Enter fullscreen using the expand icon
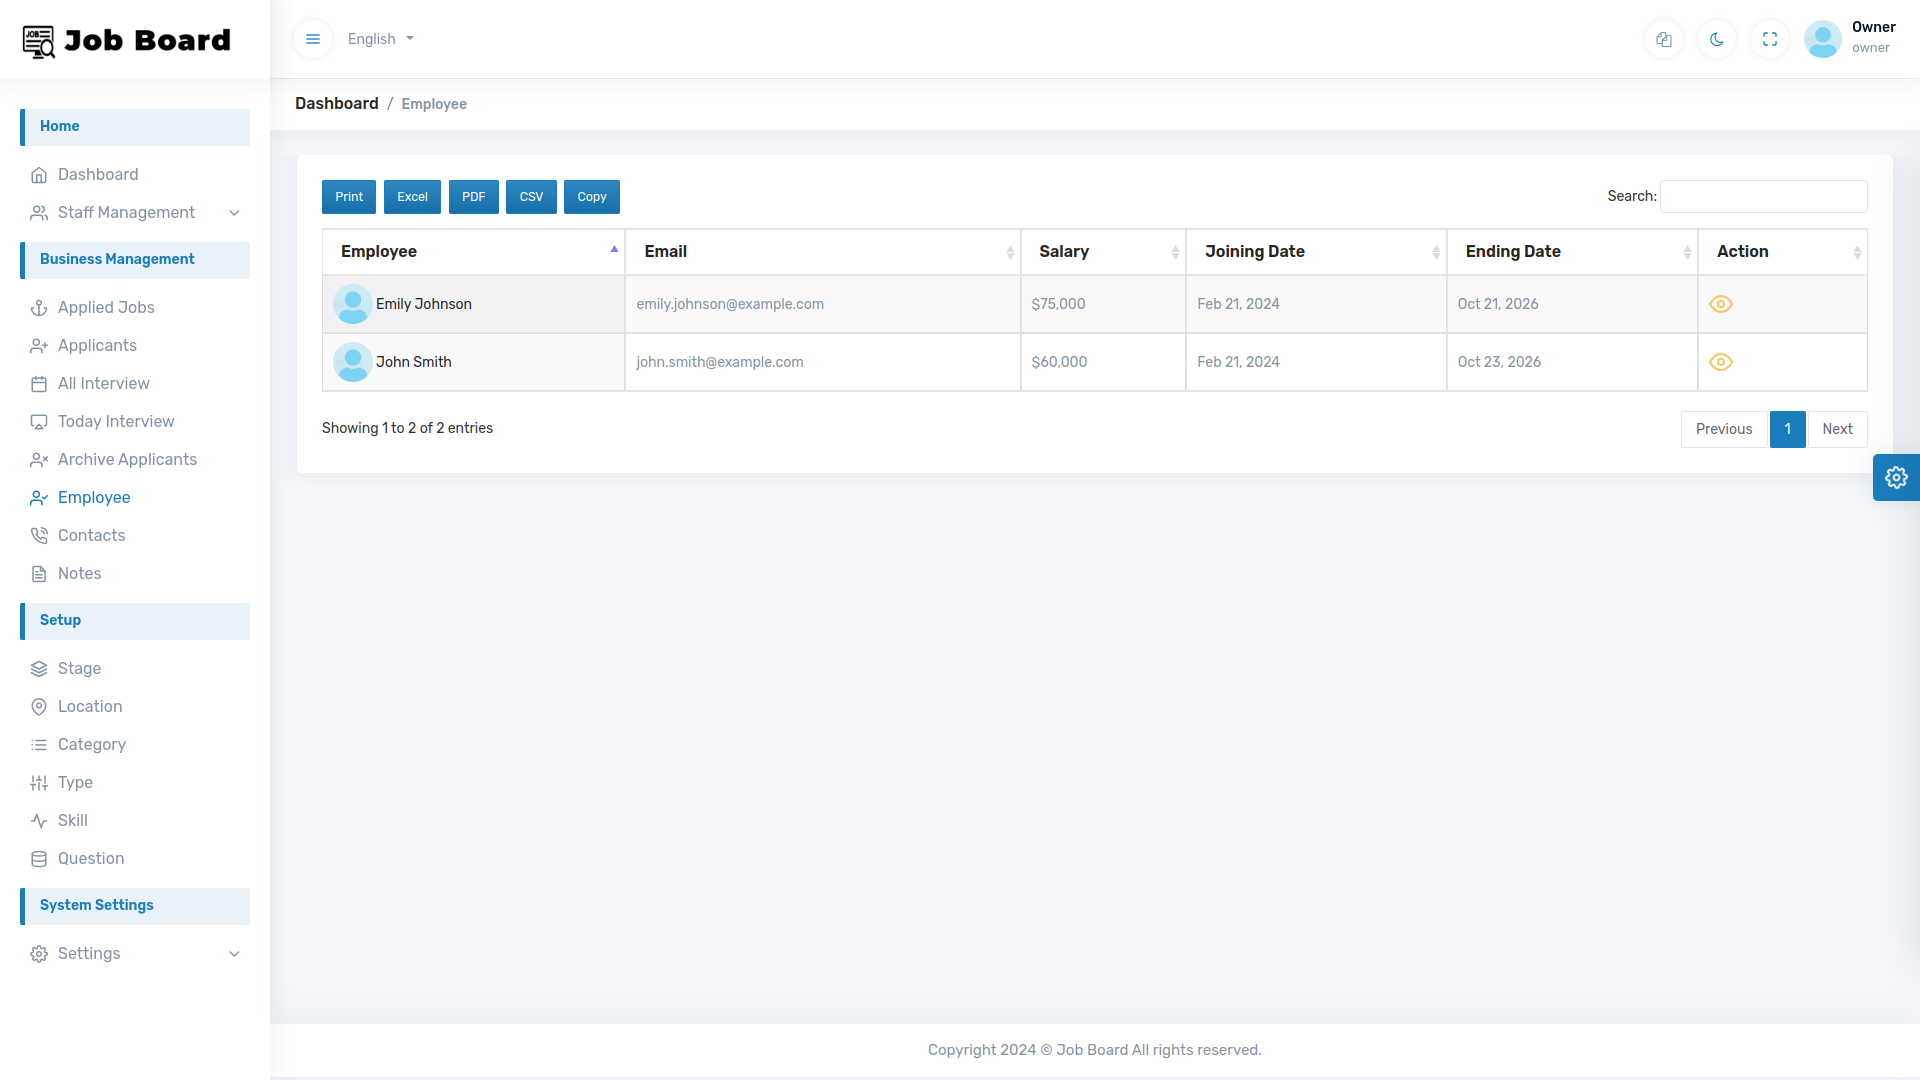The height and width of the screenshot is (1080, 1920). (x=1769, y=39)
